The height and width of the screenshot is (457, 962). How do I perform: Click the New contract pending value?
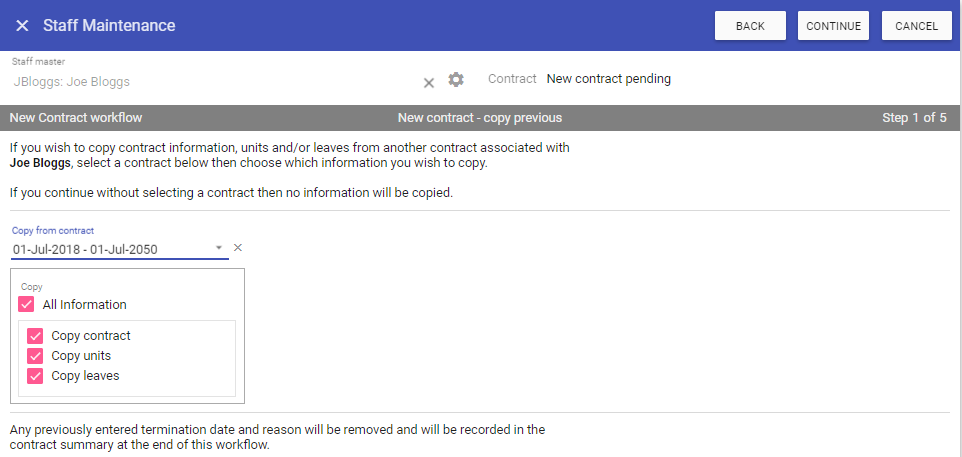[x=608, y=79]
